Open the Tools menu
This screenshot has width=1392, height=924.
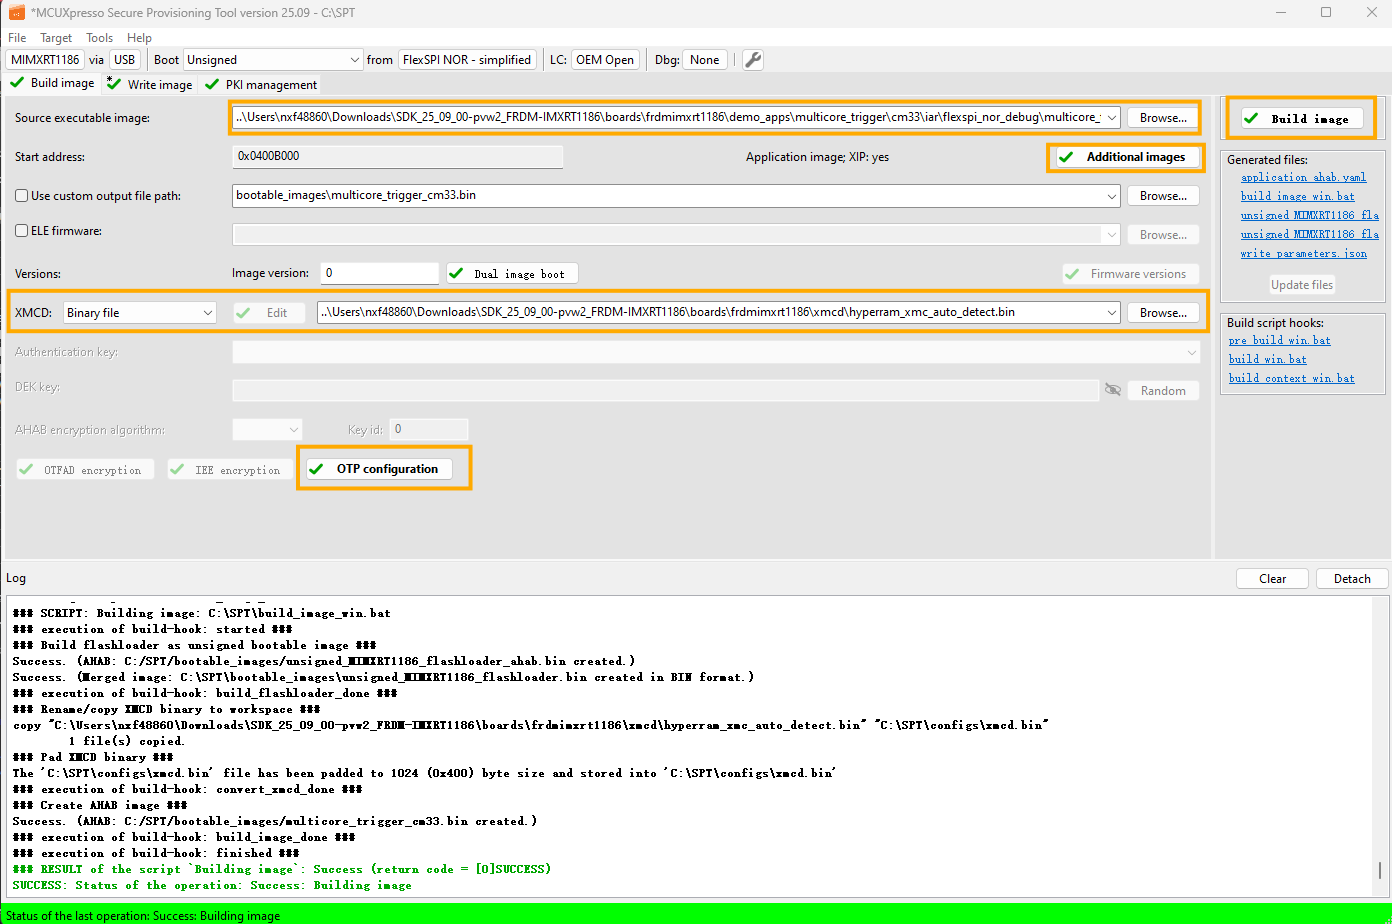[99, 38]
